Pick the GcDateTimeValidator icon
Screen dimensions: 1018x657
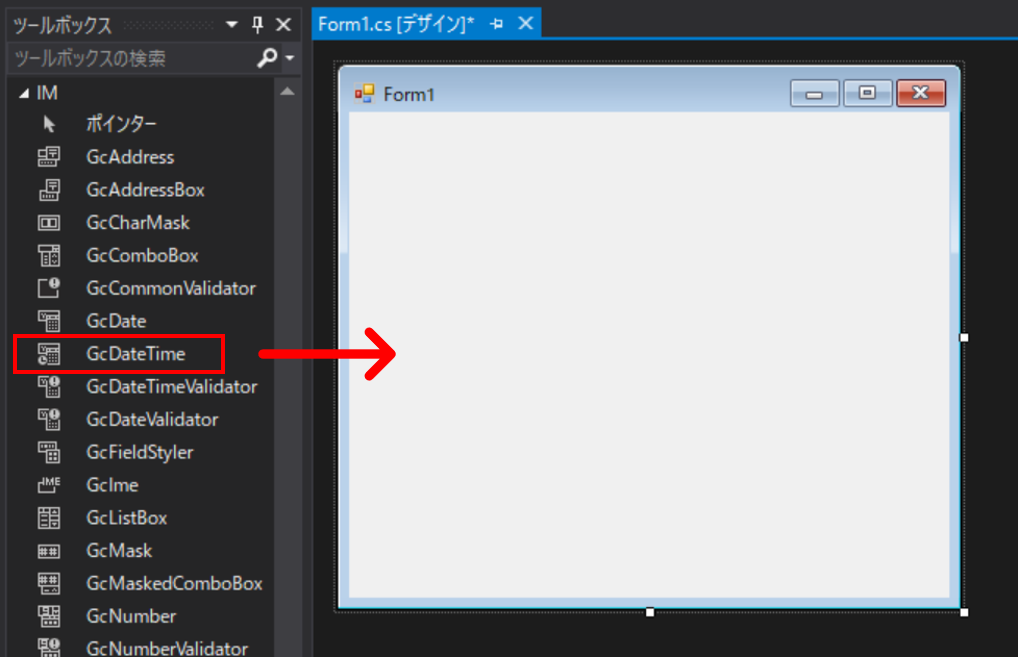click(x=49, y=386)
